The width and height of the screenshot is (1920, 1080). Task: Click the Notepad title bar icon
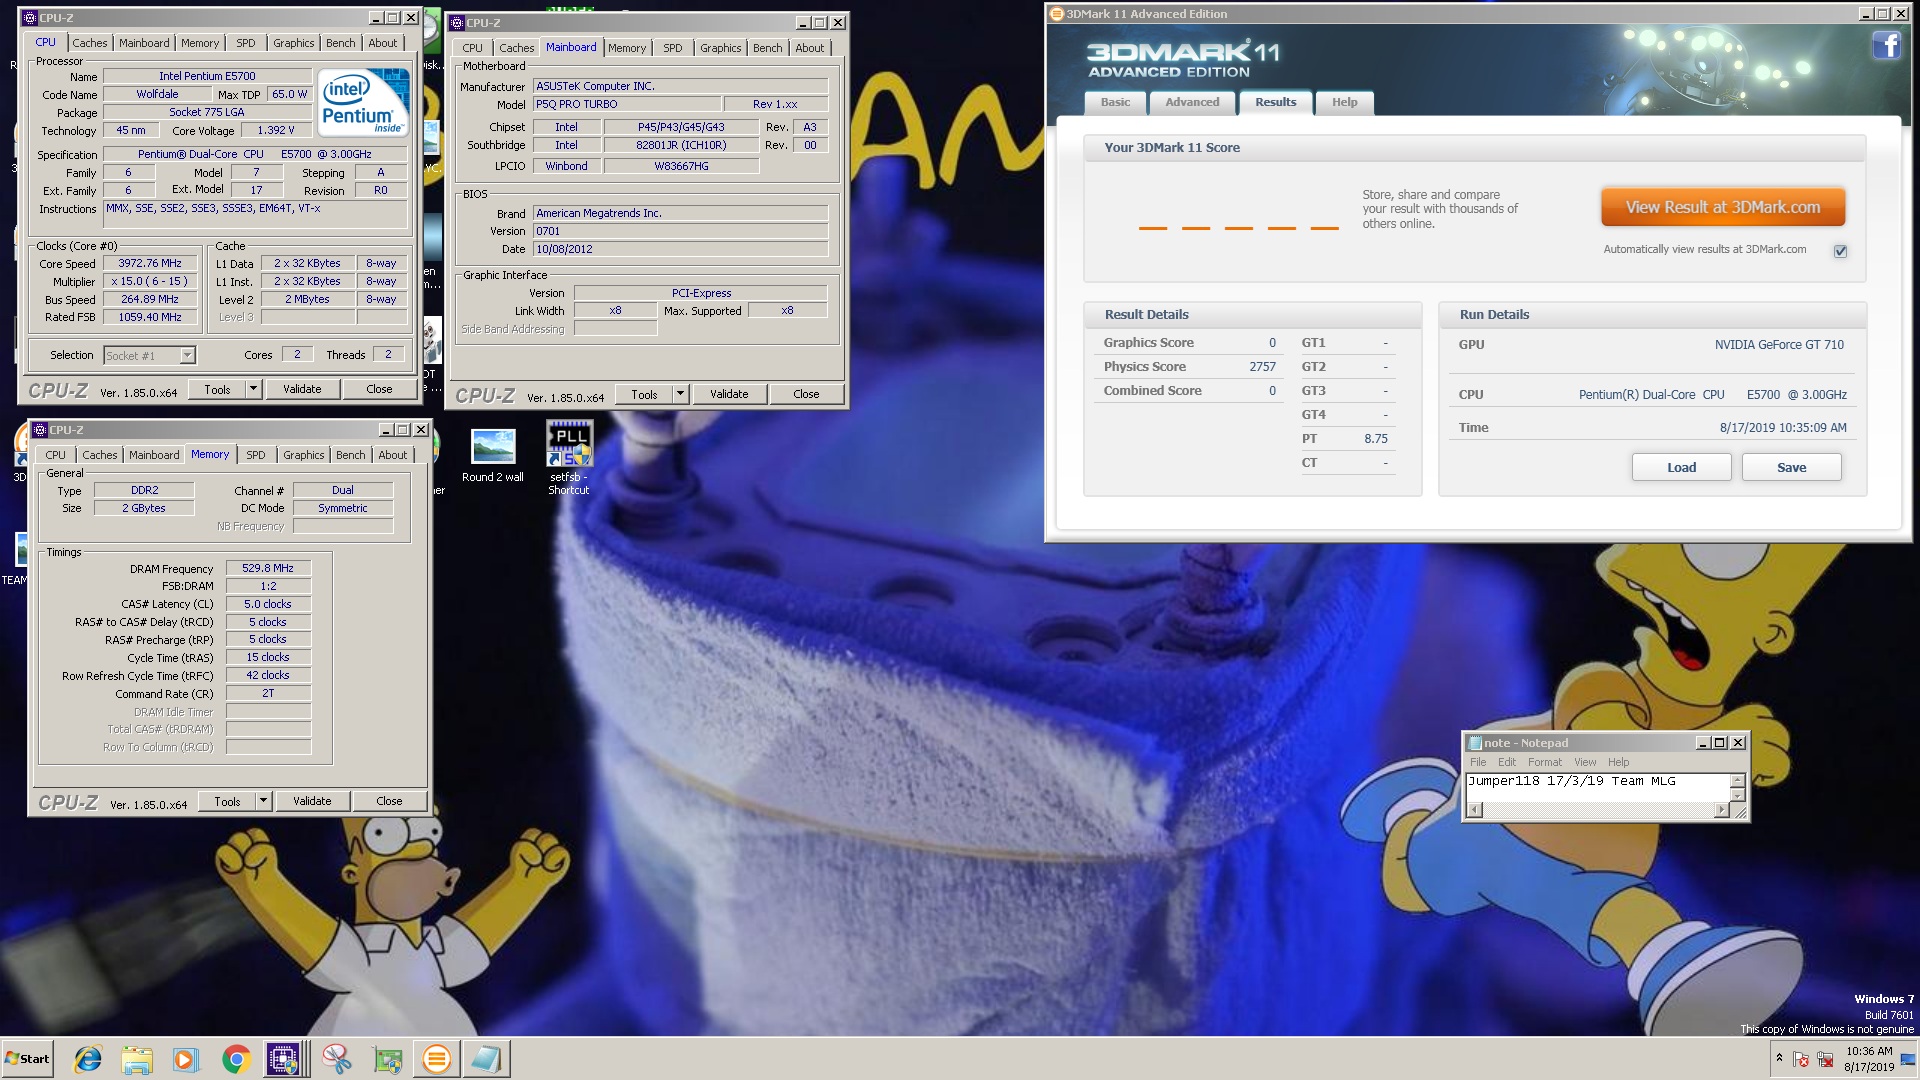click(x=1474, y=743)
